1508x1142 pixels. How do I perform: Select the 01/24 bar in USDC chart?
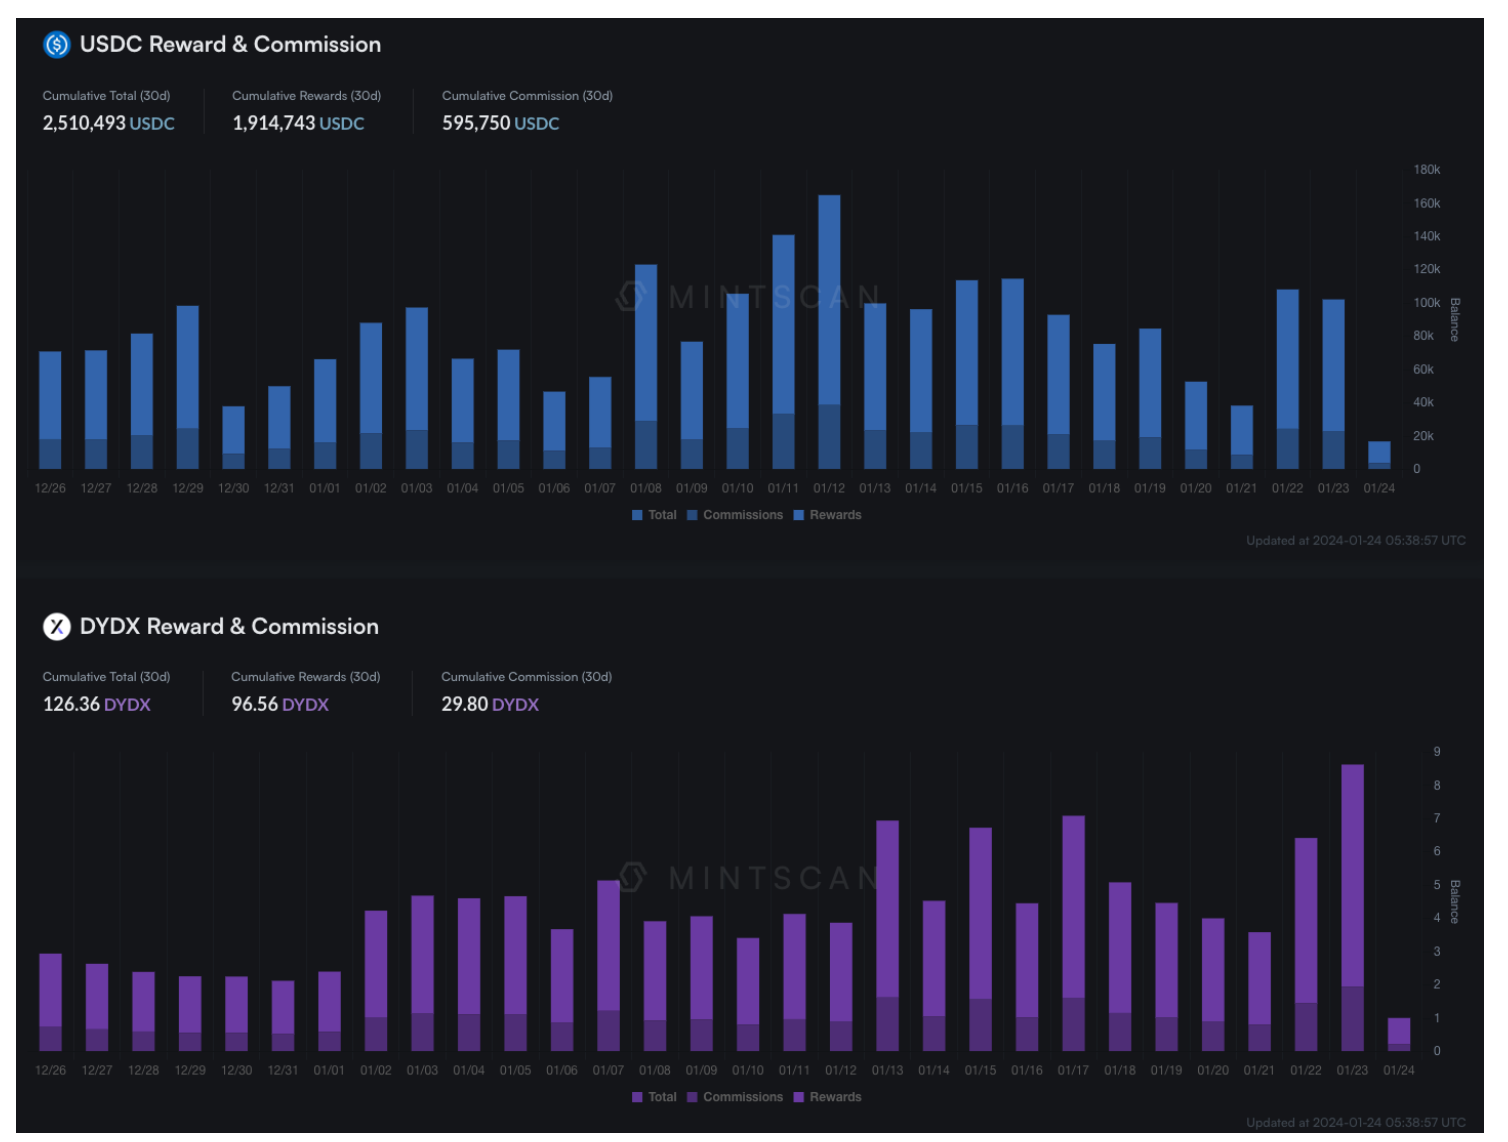(1379, 455)
